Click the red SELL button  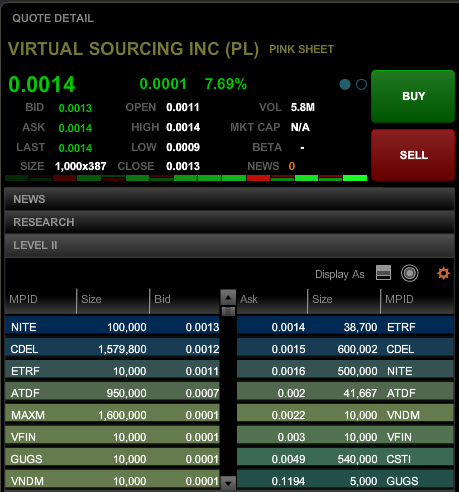click(413, 155)
